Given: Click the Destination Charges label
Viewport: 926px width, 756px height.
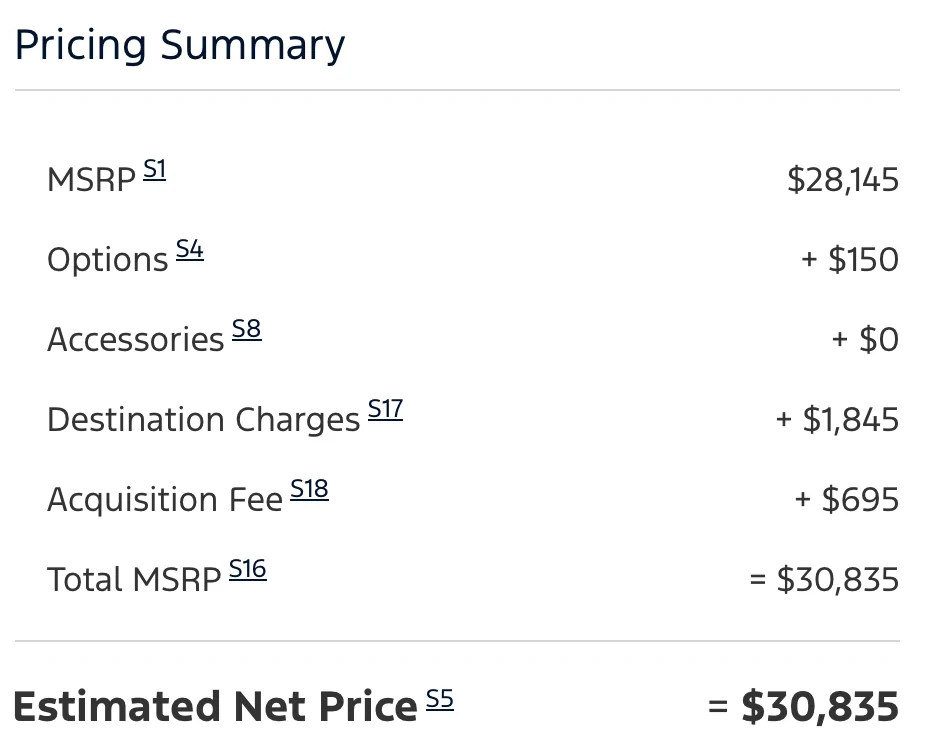Looking at the screenshot, I should 204,420.
